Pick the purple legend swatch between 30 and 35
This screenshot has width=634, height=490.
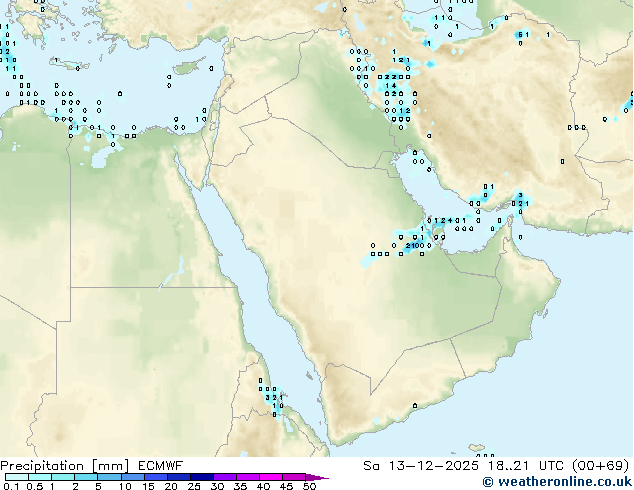[x=225, y=477]
